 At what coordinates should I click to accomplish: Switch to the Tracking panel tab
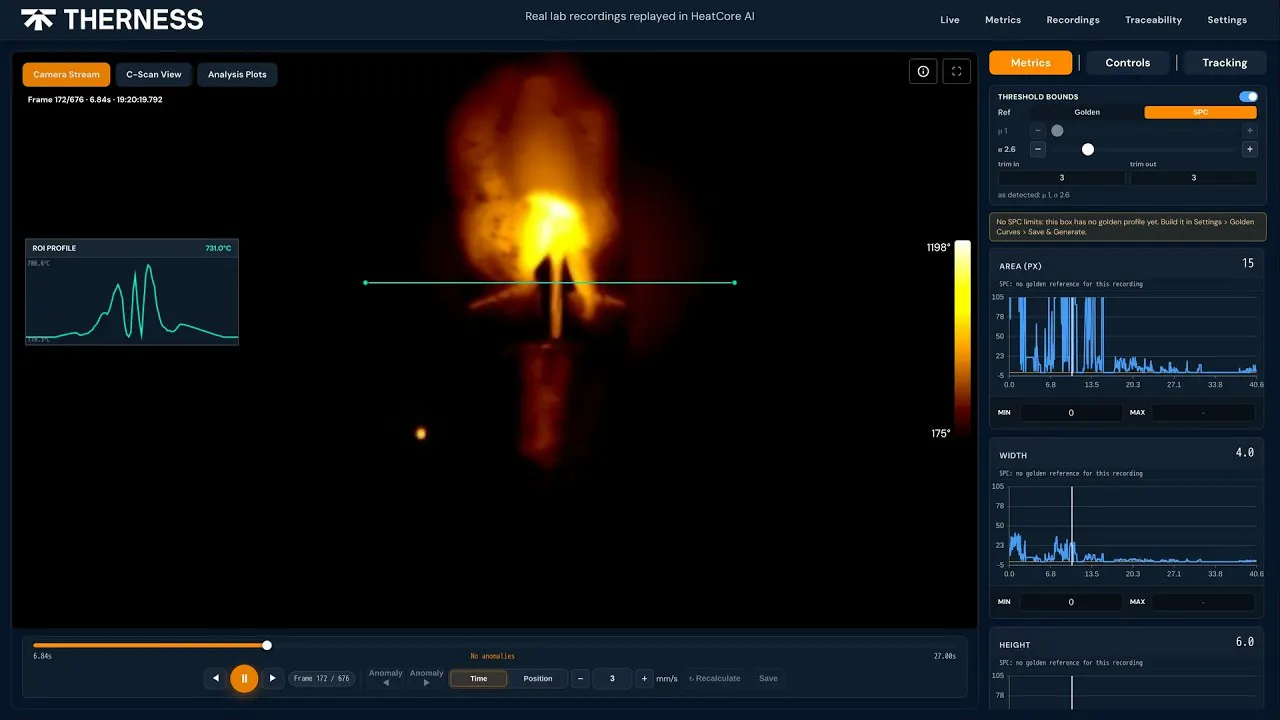pyautogui.click(x=1225, y=62)
